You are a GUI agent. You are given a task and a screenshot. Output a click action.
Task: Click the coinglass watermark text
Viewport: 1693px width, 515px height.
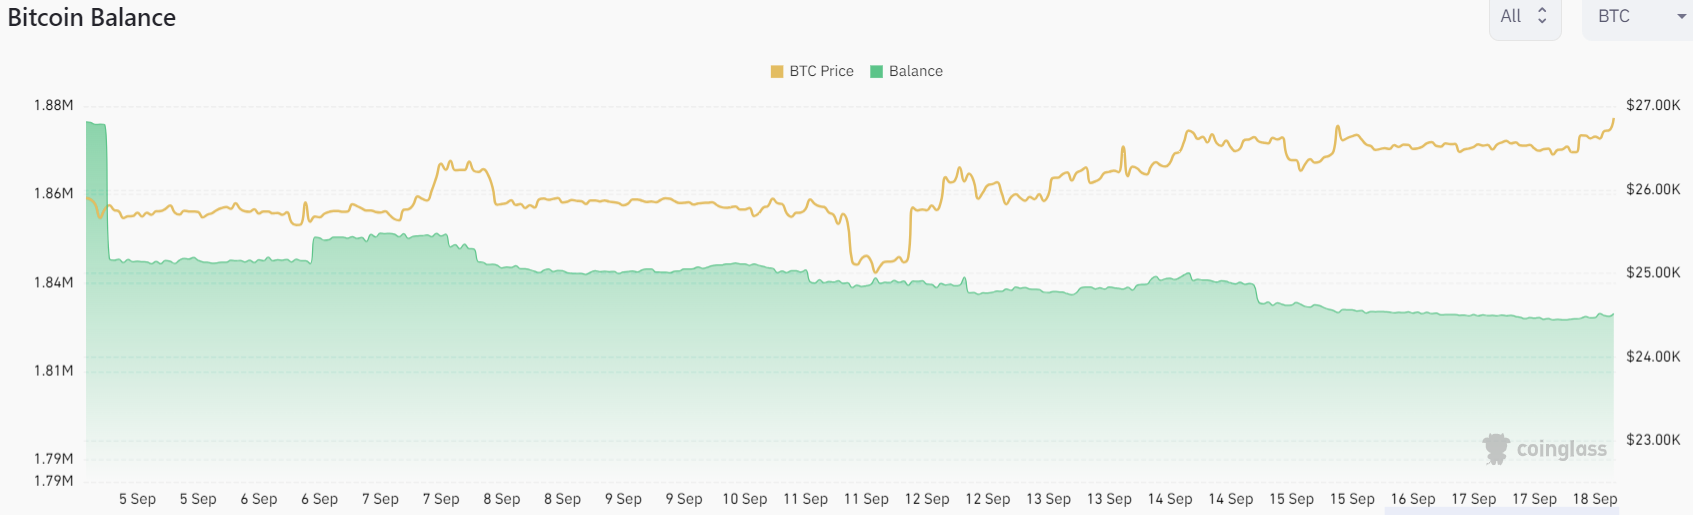pyautogui.click(x=1561, y=449)
